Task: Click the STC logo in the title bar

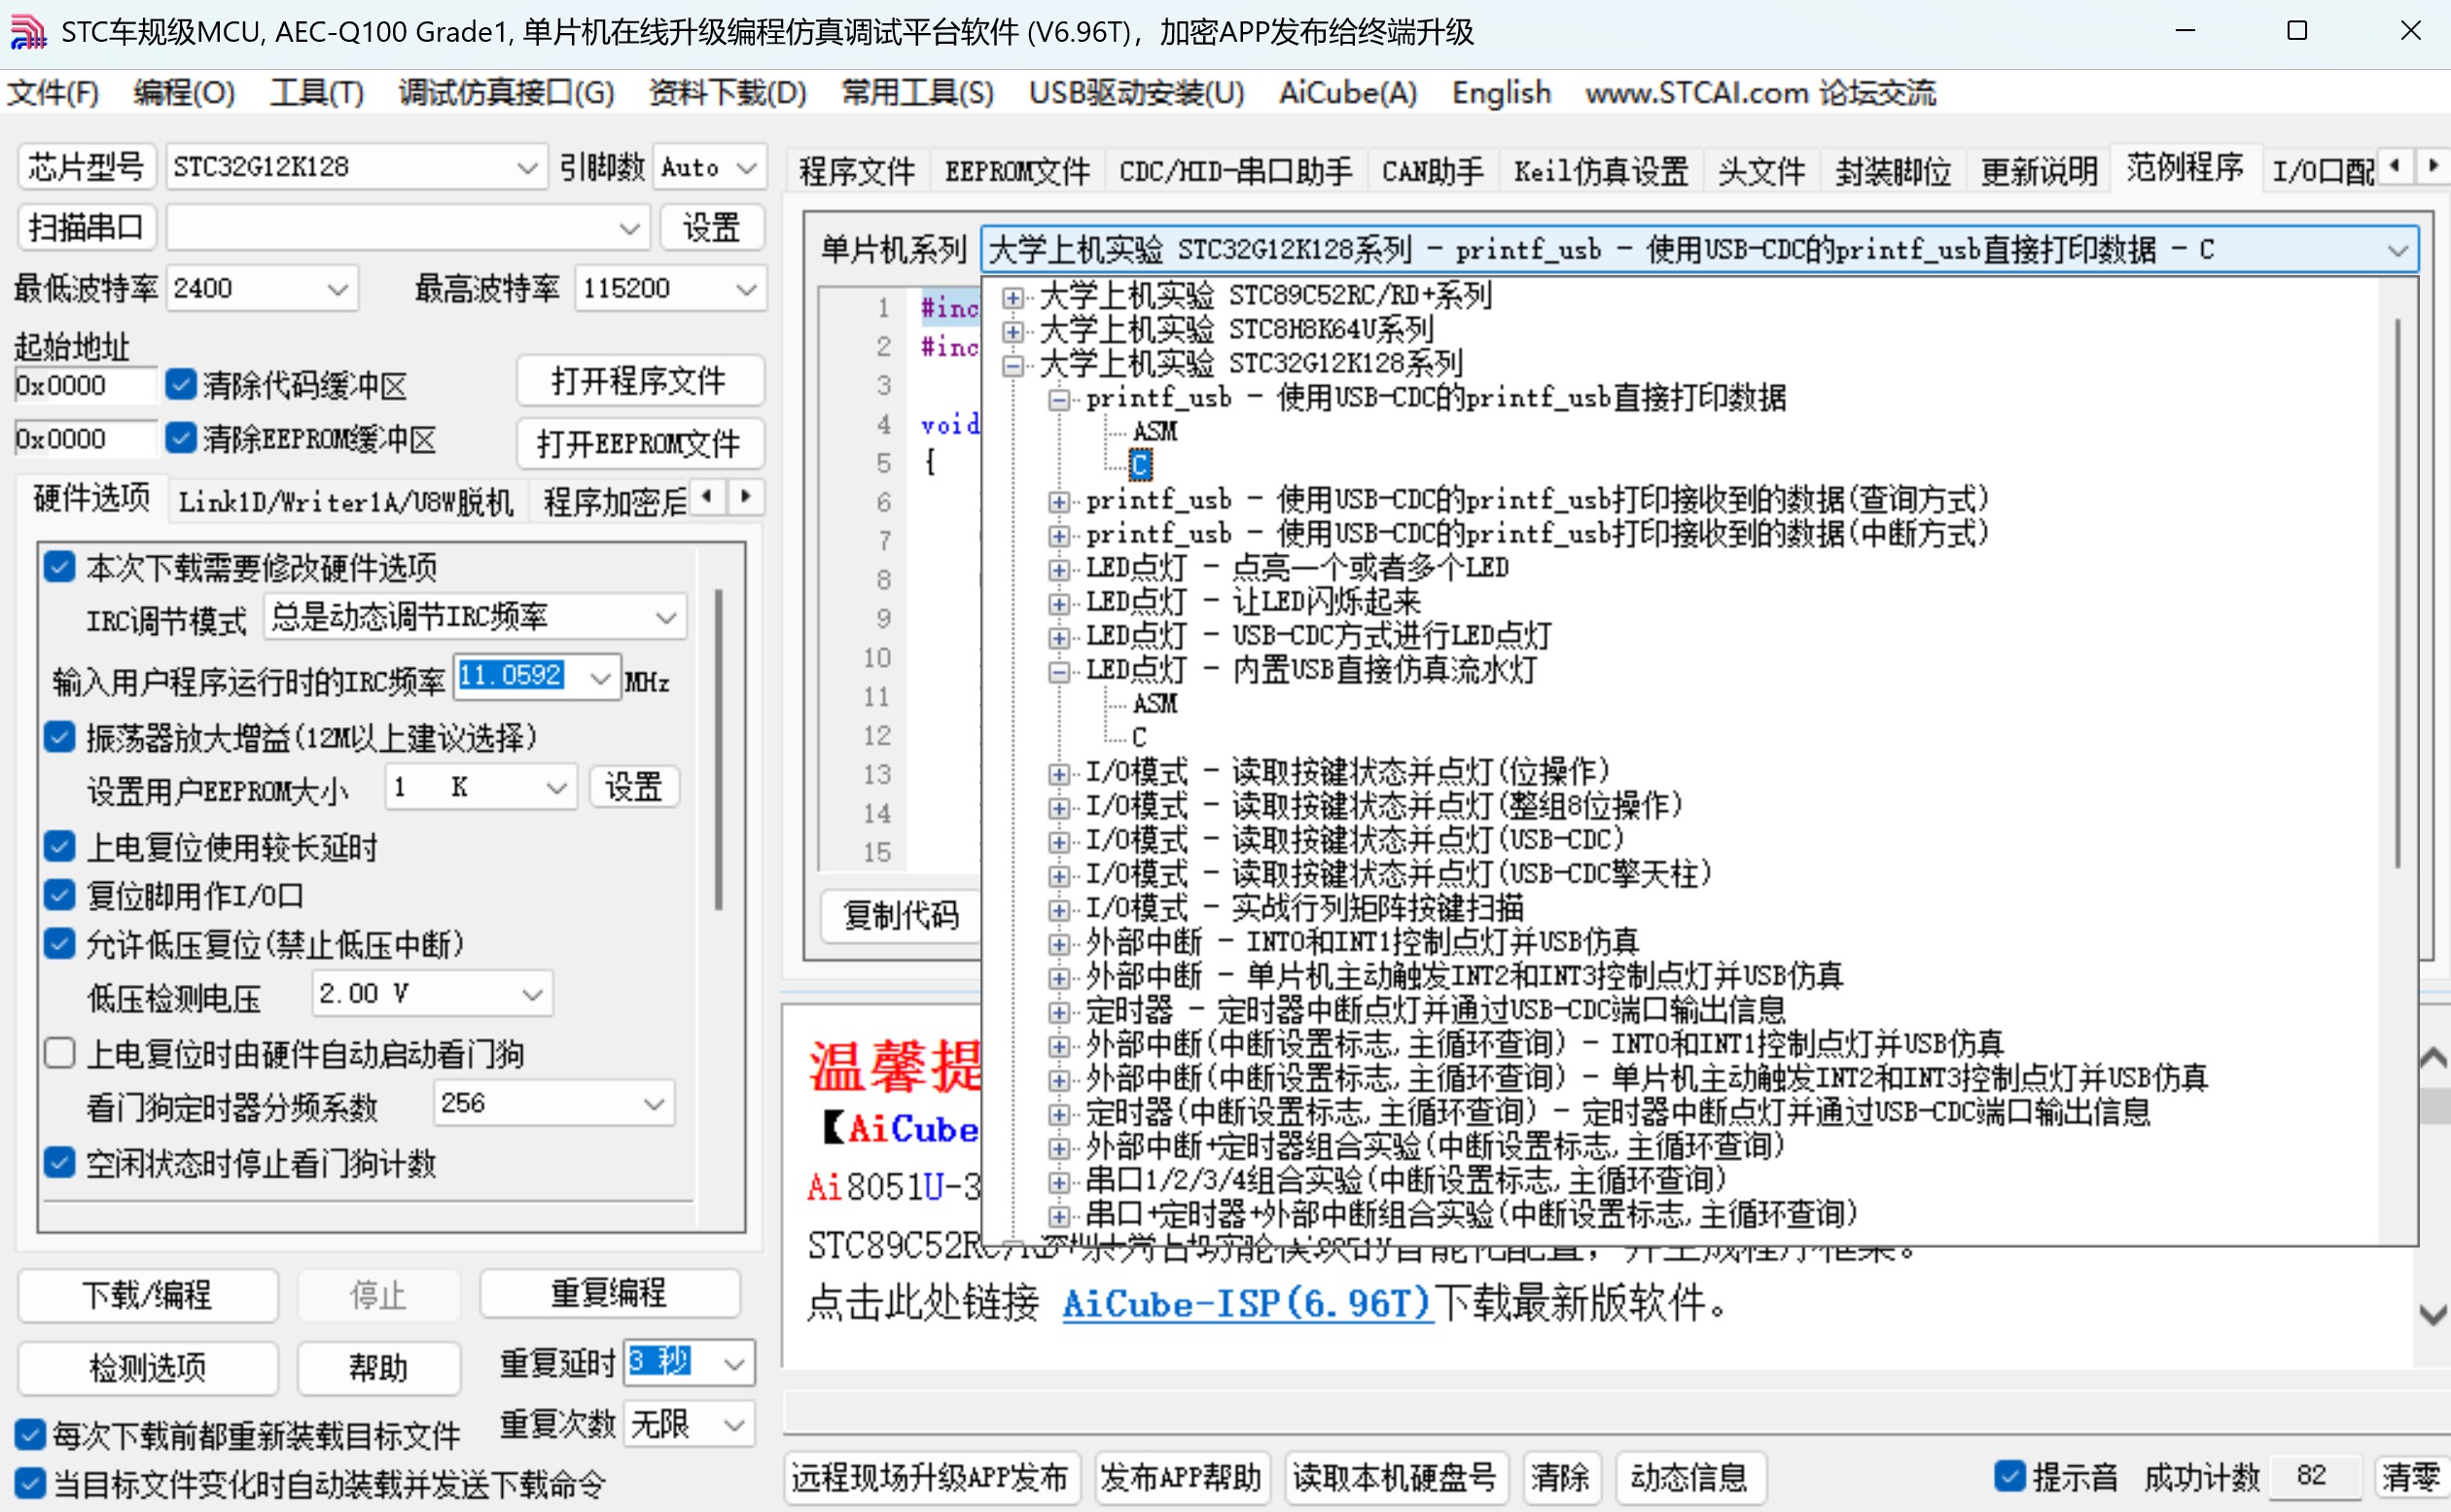Action: tap(28, 31)
